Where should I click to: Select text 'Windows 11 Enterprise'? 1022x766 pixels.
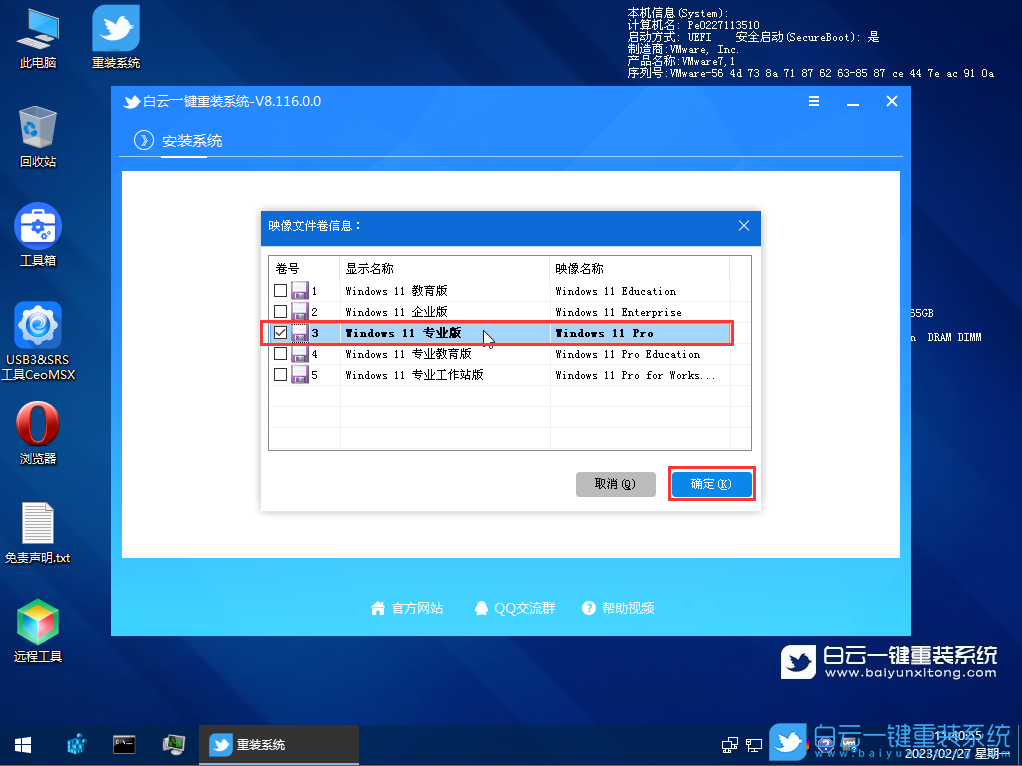618,312
